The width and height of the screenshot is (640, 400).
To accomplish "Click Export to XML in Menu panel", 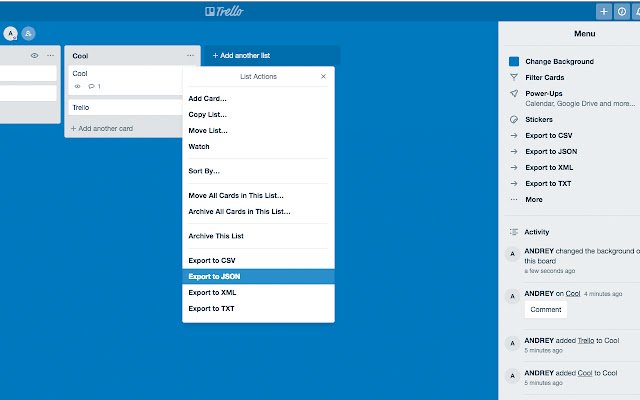I will click(549, 167).
